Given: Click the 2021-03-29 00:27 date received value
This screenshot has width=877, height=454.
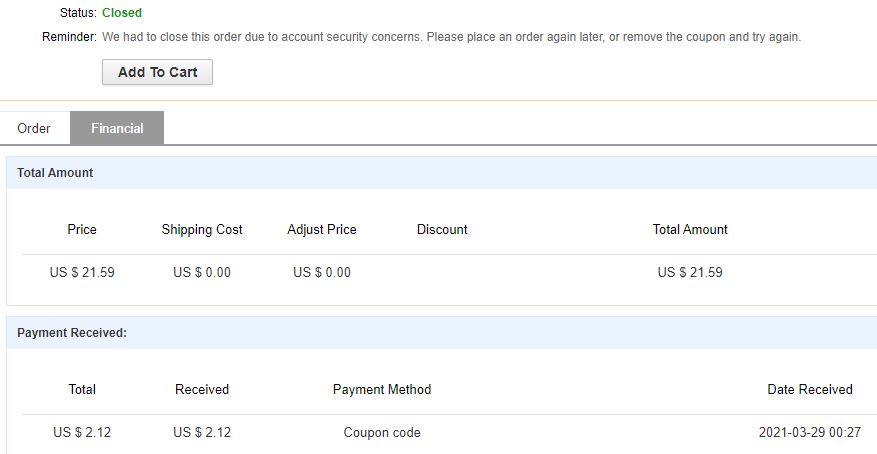Looking at the screenshot, I should pyautogui.click(x=810, y=433).
